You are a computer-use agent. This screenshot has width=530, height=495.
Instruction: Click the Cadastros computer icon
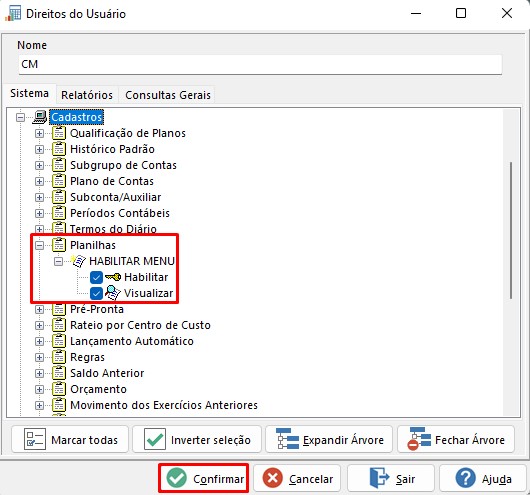pos(40,117)
